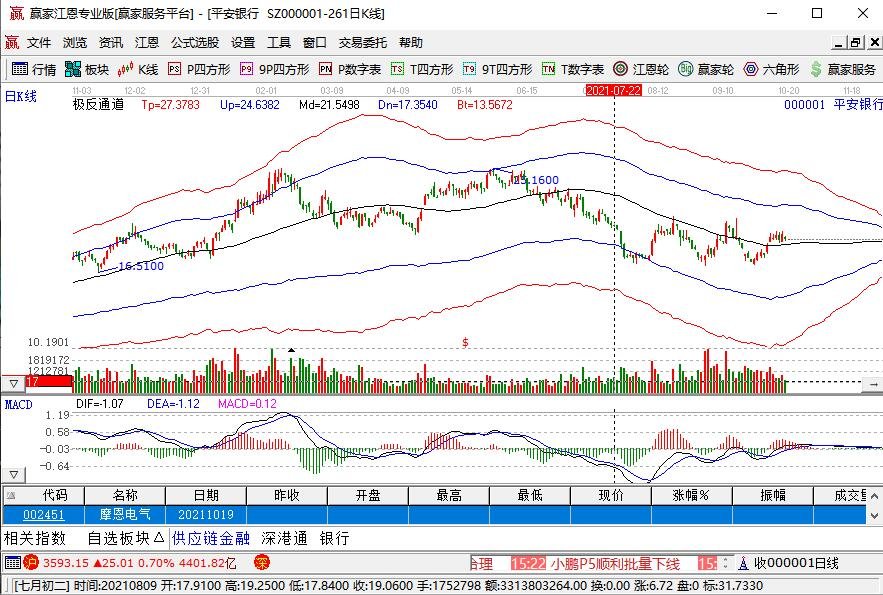
Task: Open the 江恩轮 Gann wheel tool
Action: coord(641,69)
